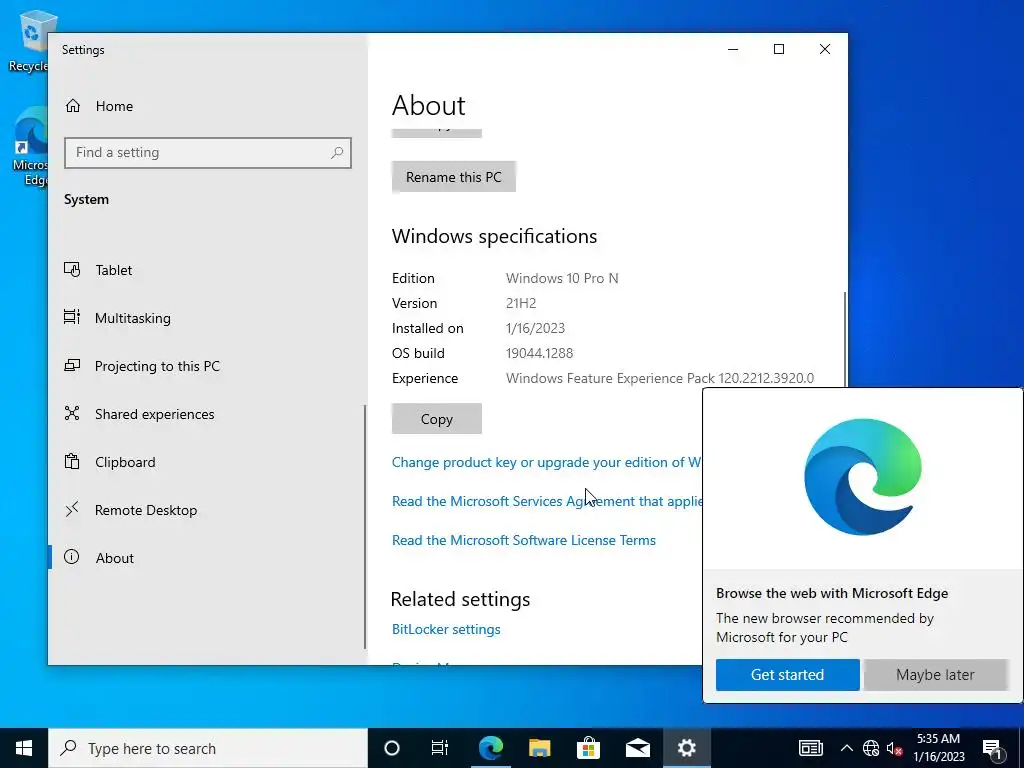This screenshot has width=1024, height=768.
Task: Click the muted volume tray icon
Action: (894, 748)
